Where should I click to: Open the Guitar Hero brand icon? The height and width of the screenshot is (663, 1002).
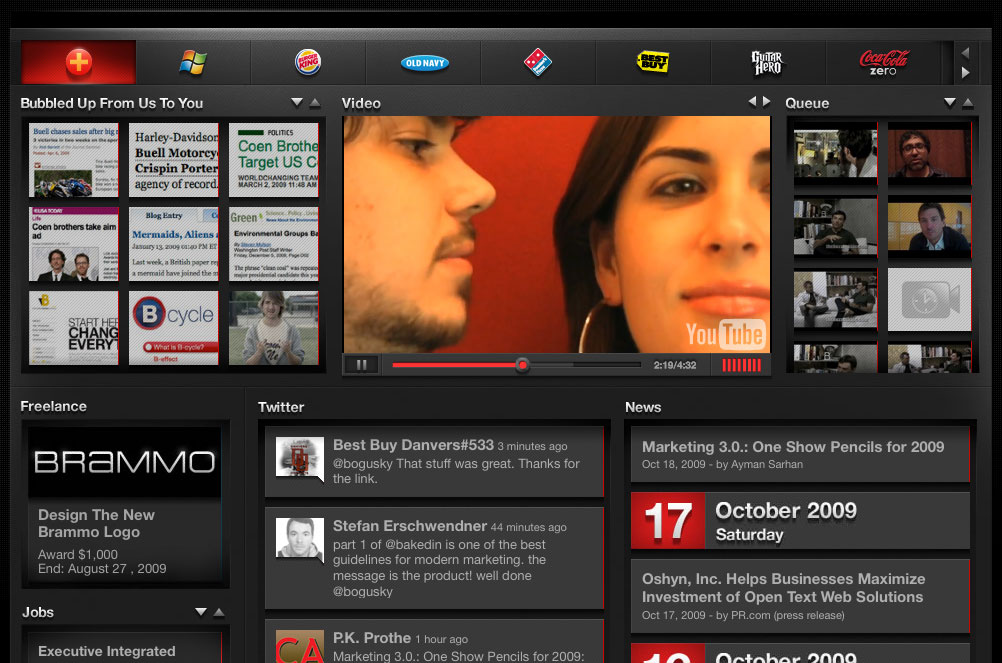(x=768, y=63)
